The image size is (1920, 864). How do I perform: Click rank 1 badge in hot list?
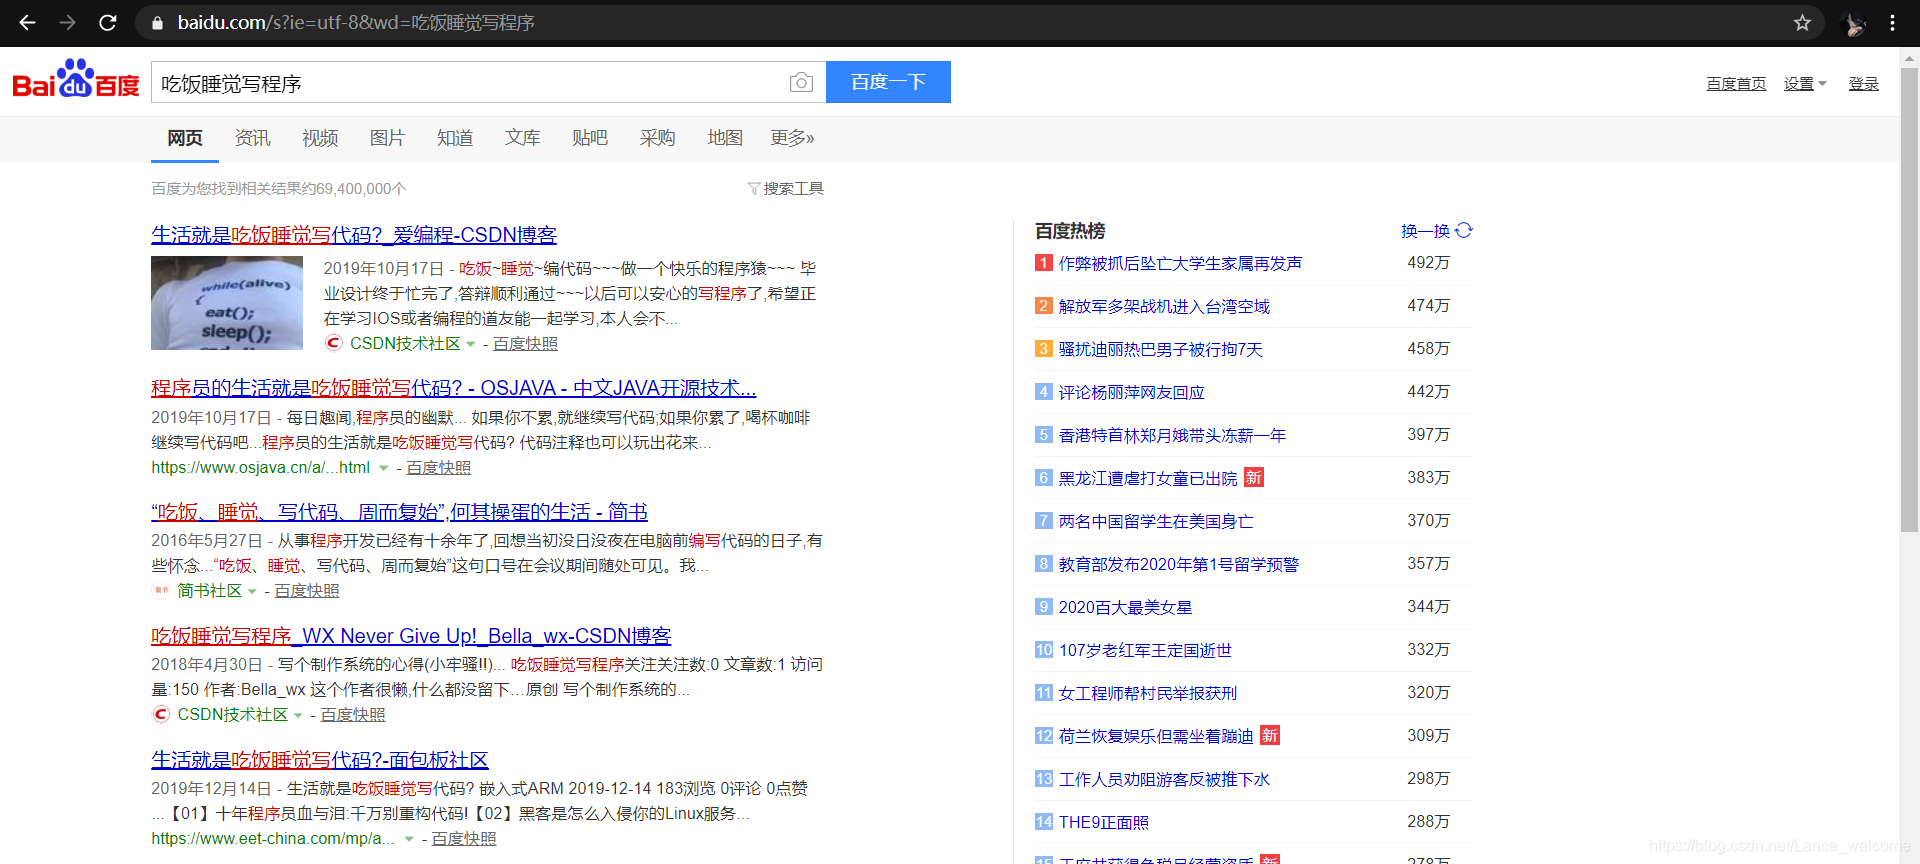point(1044,263)
